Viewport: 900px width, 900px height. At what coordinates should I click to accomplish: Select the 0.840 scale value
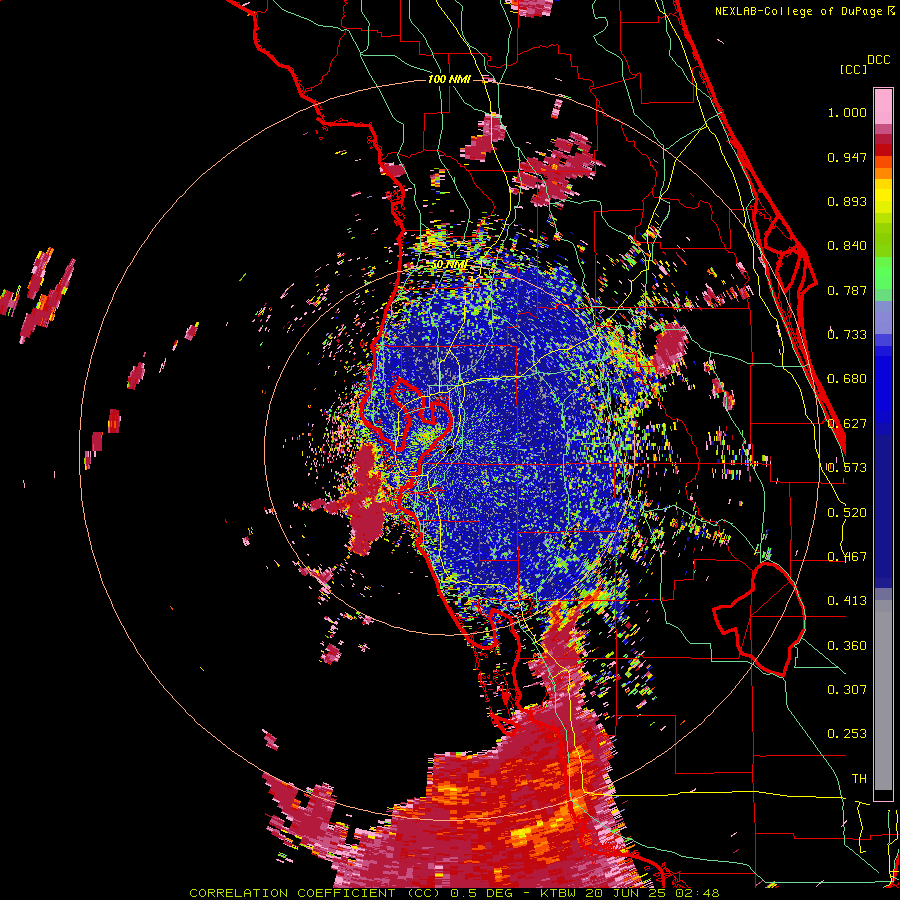point(847,246)
